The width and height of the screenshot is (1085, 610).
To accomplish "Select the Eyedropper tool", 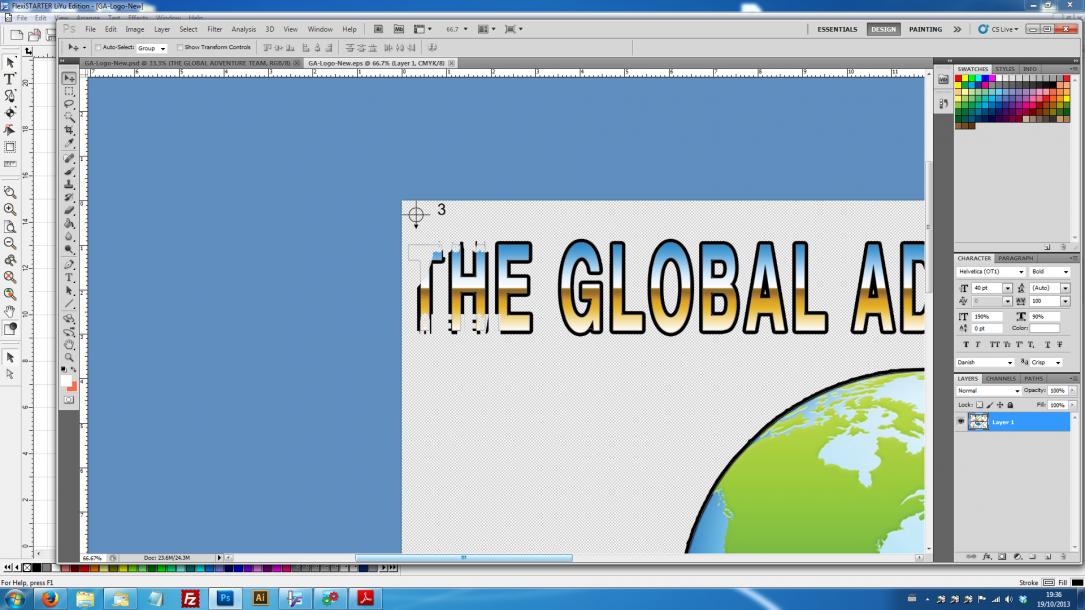I will pyautogui.click(x=69, y=144).
